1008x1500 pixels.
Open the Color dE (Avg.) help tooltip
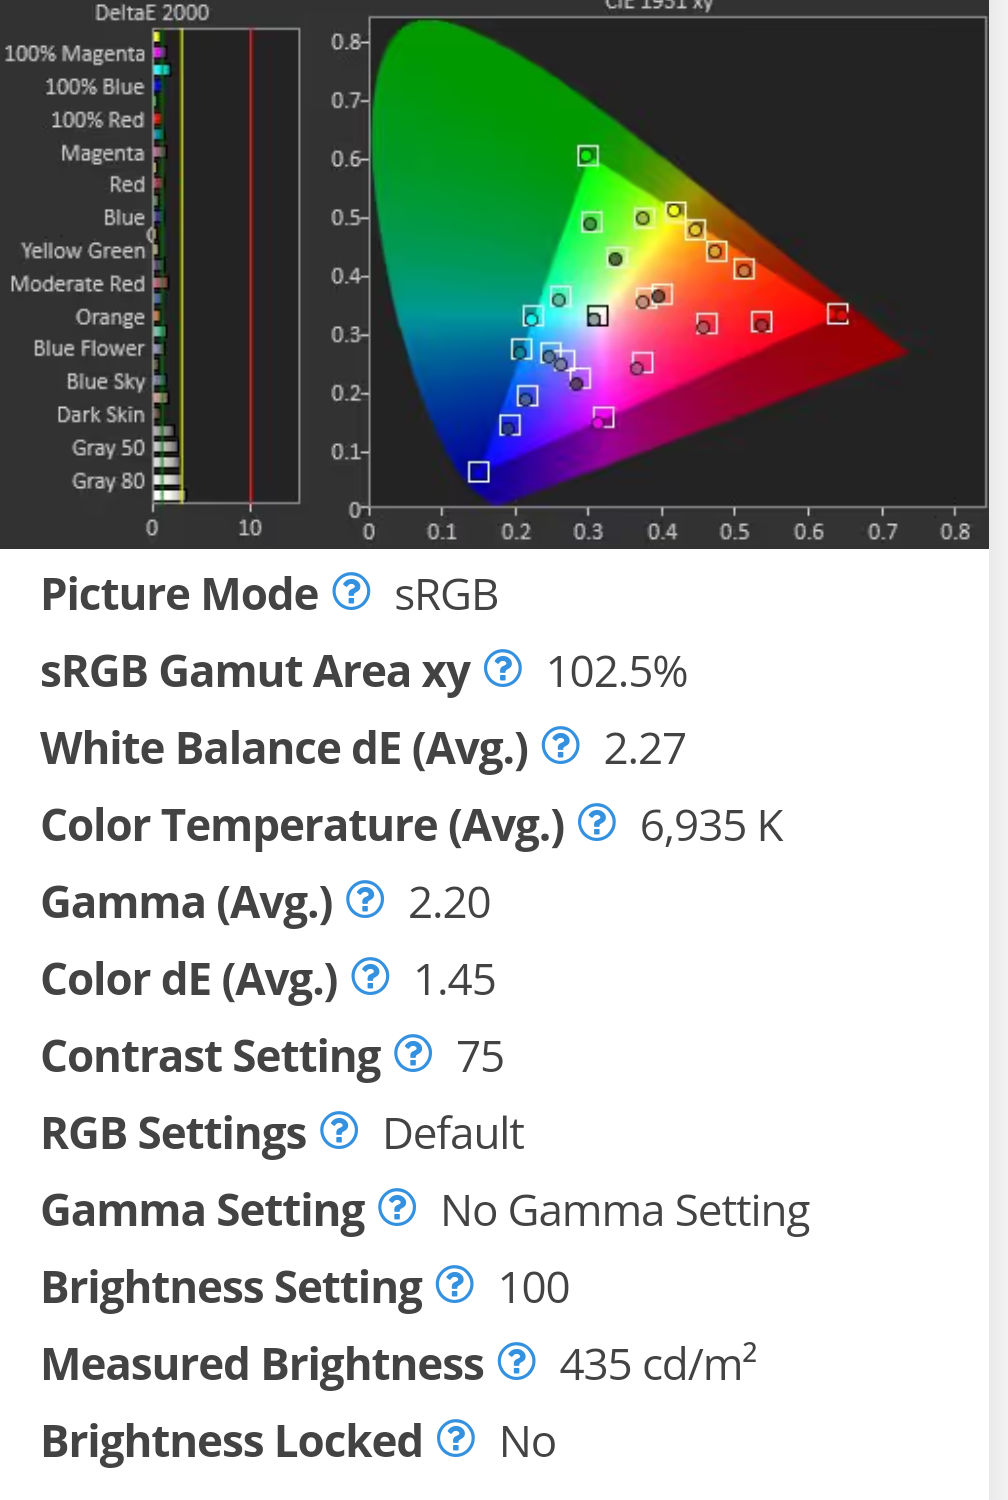(371, 977)
